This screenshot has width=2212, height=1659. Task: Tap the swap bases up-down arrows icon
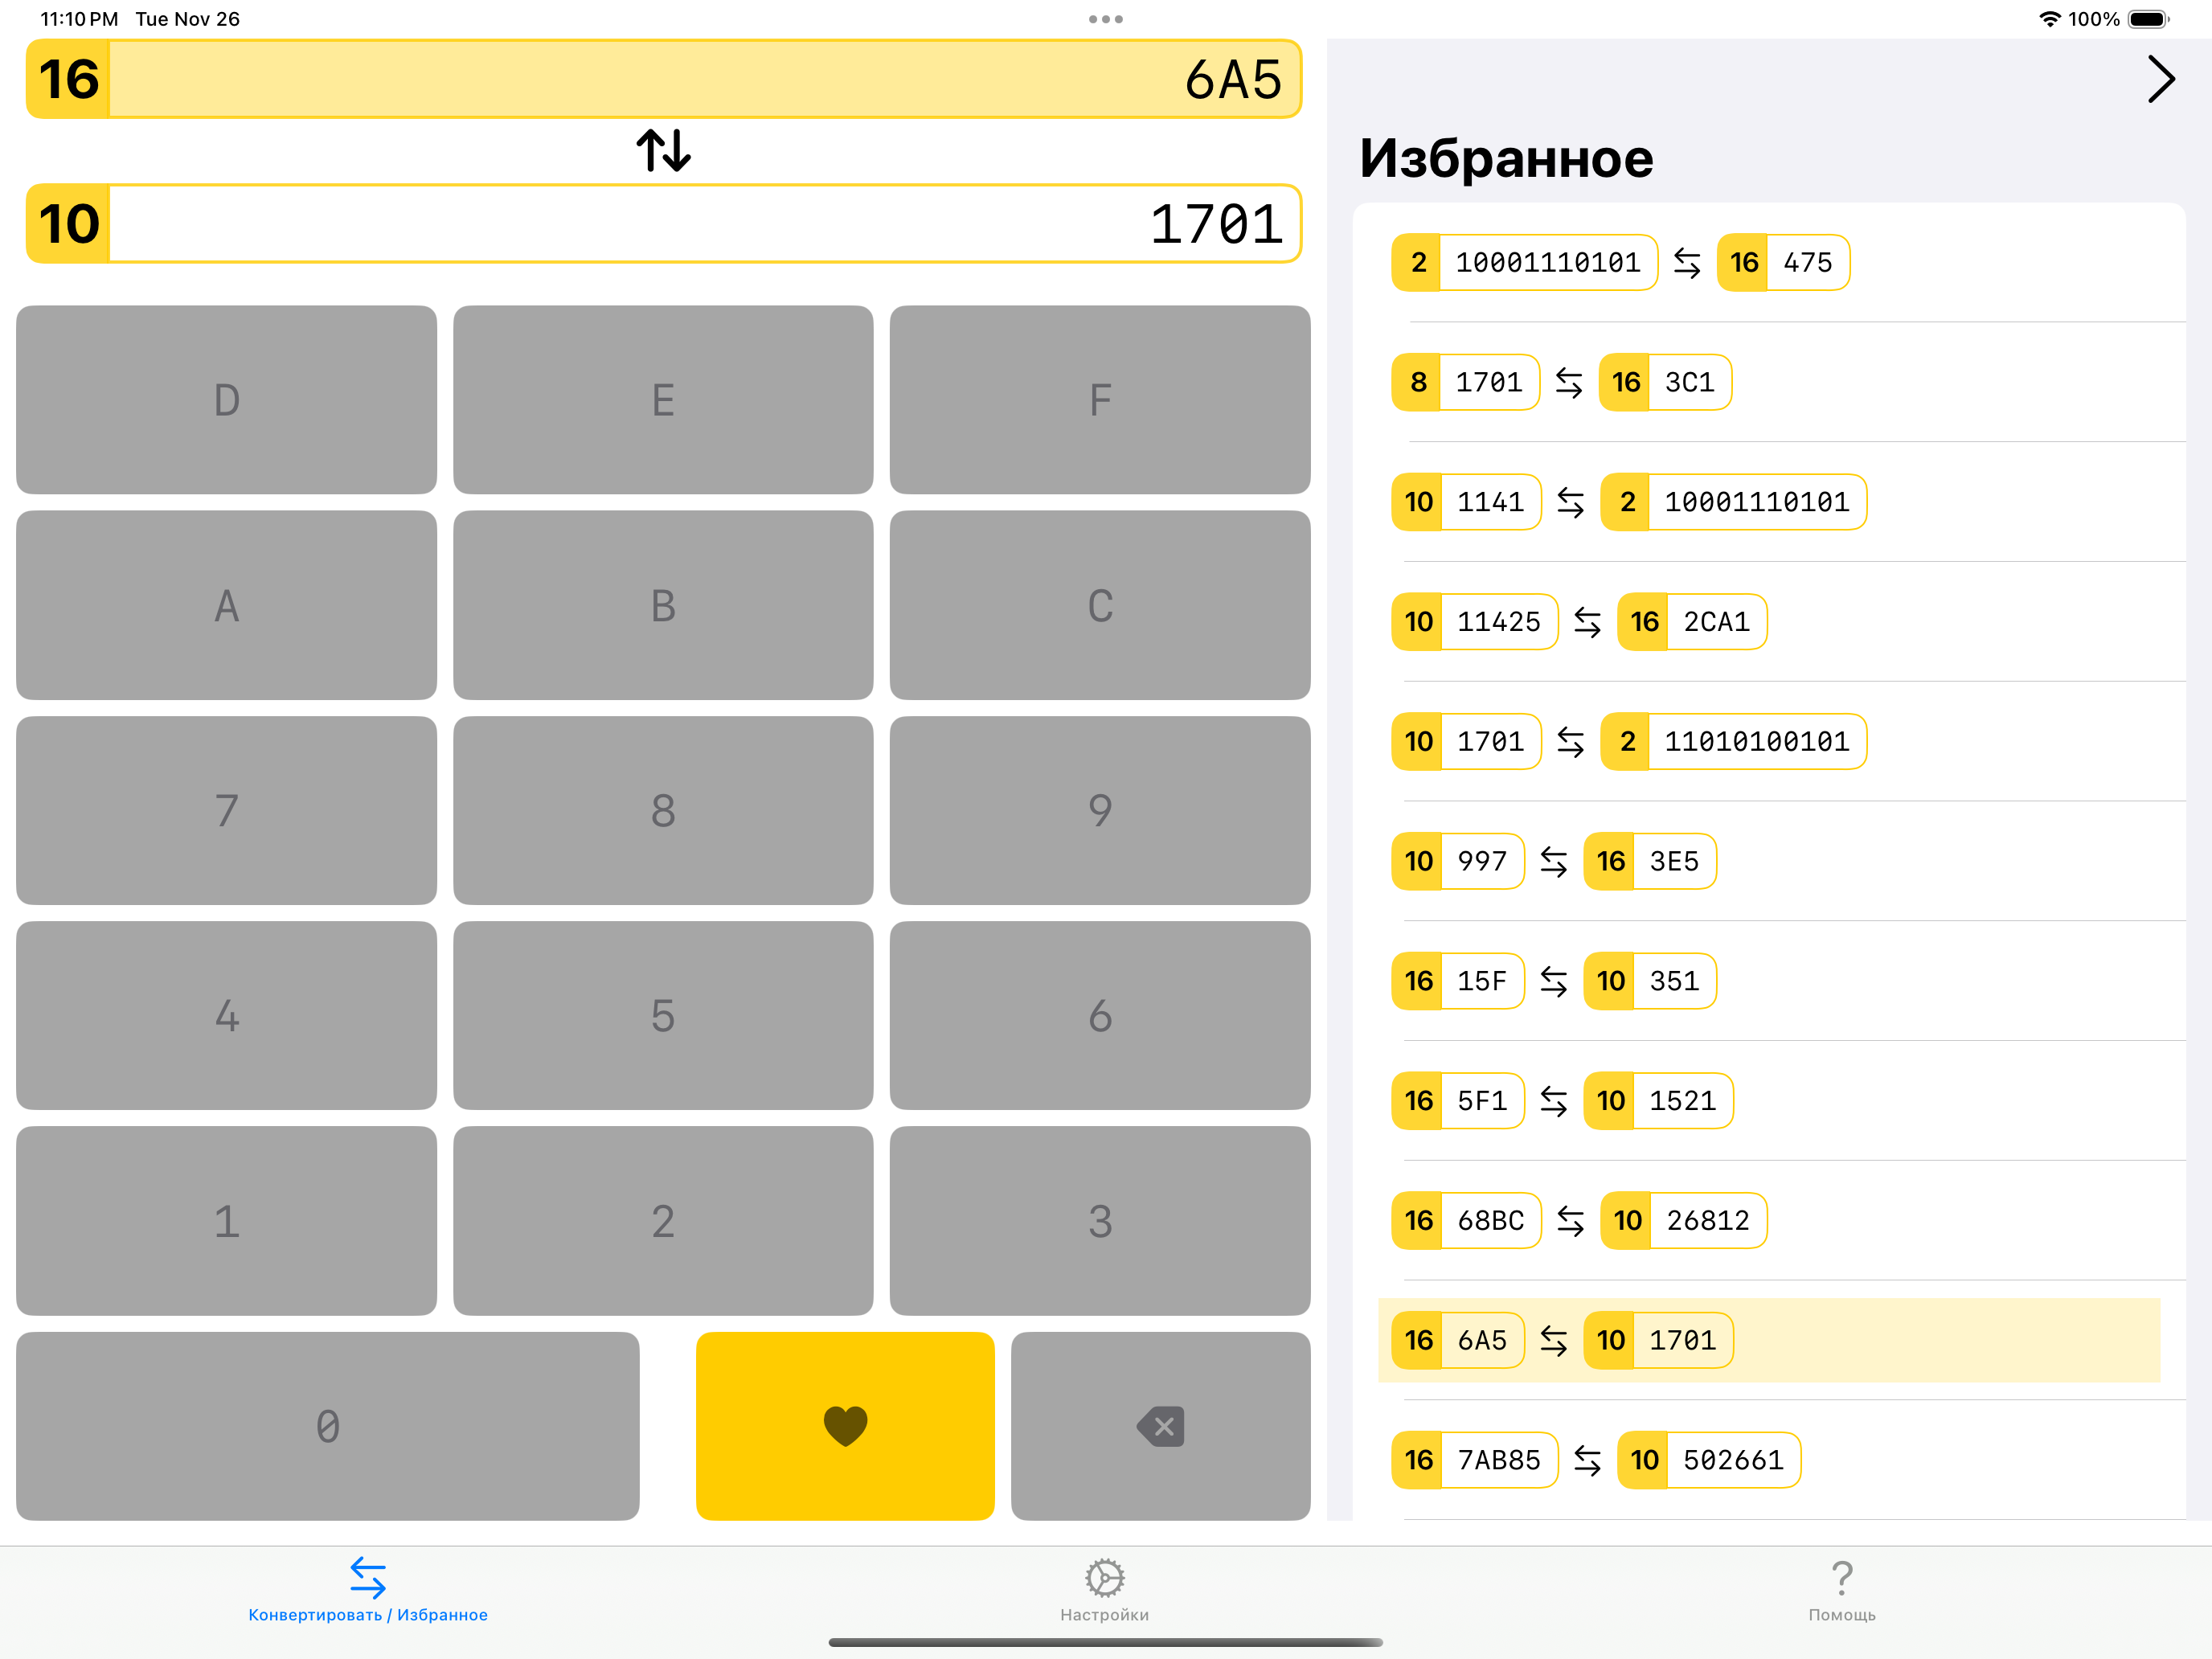point(663,150)
